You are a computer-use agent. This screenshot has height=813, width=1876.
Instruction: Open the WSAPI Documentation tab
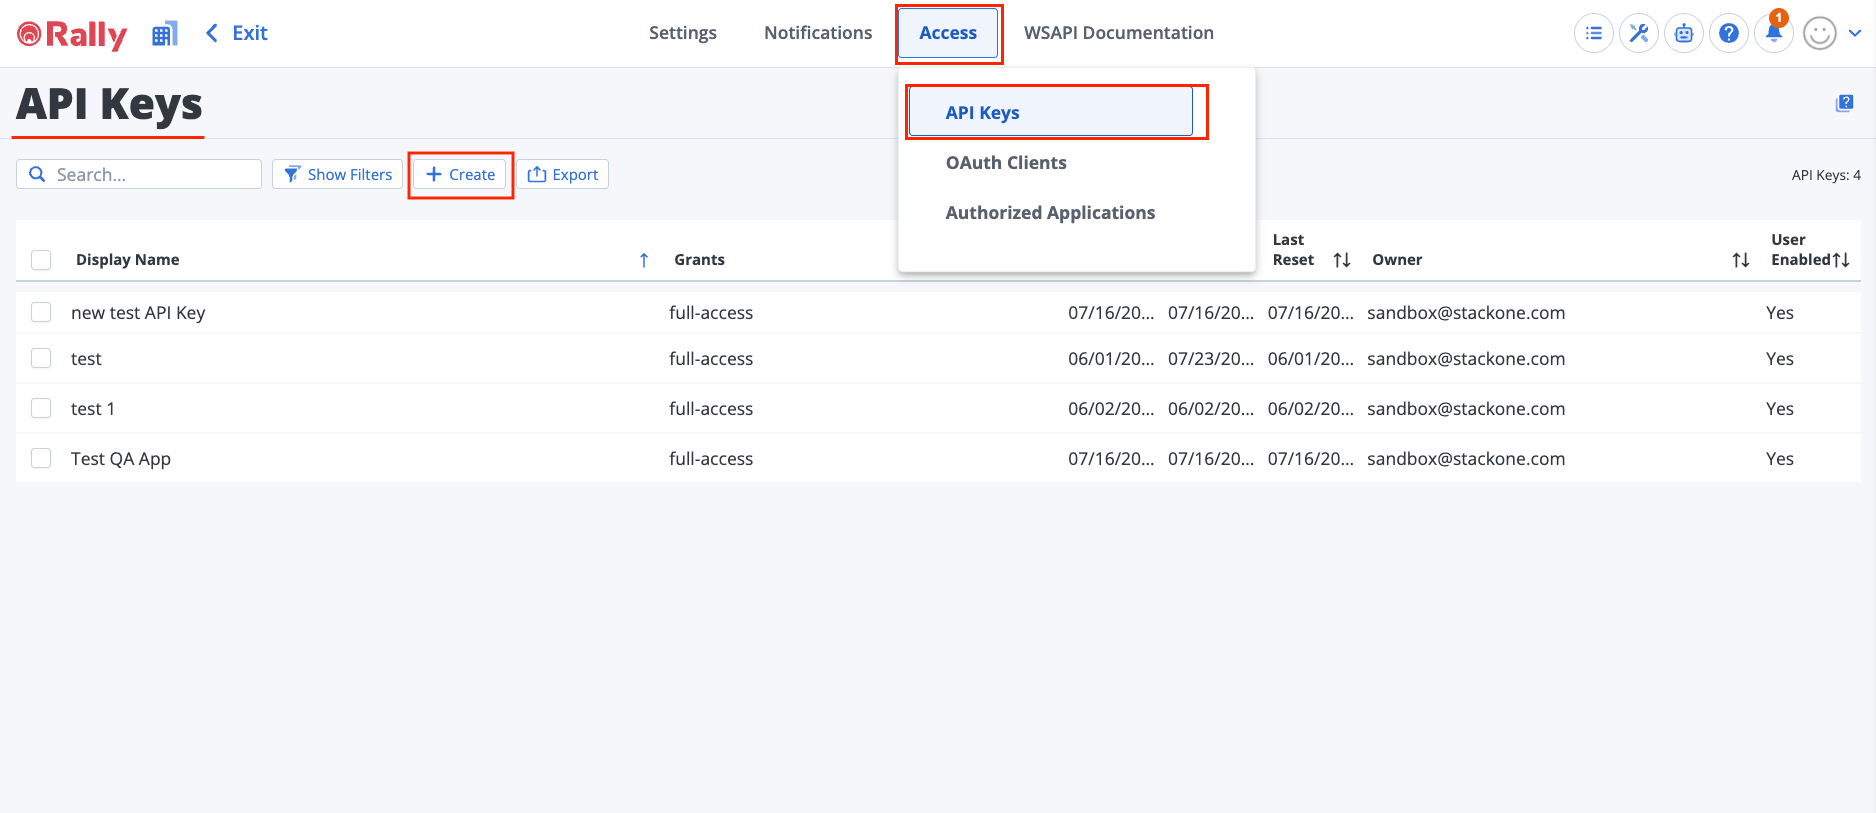click(1119, 33)
